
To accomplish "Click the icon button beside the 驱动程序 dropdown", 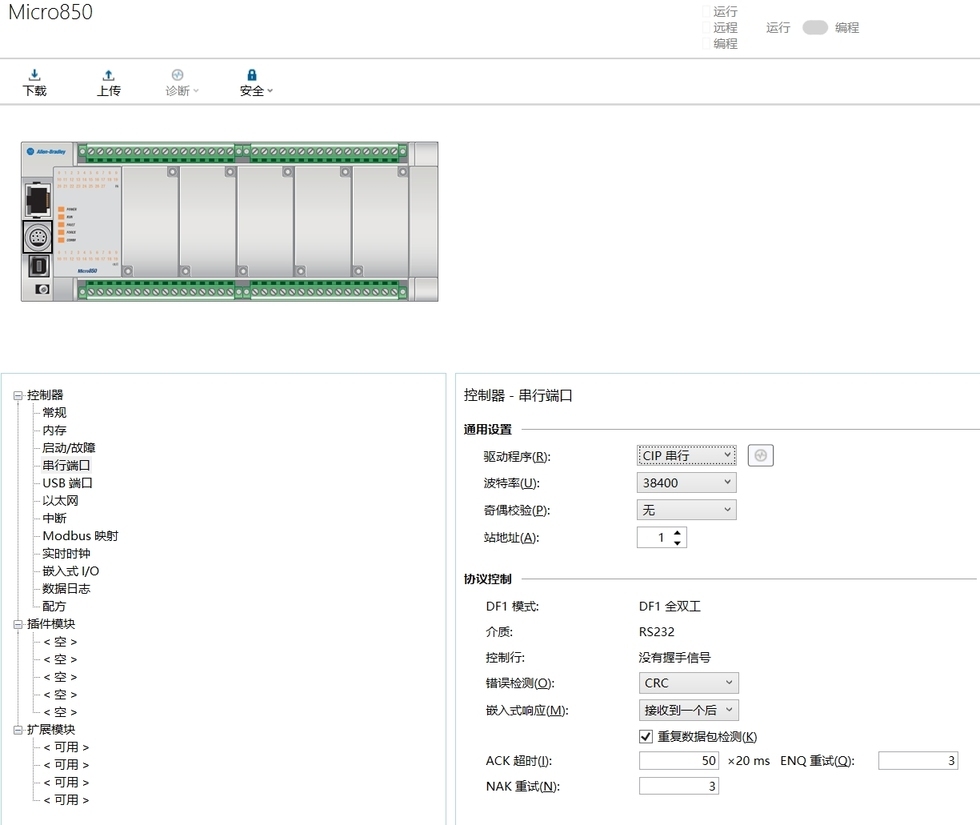I will click(761, 456).
